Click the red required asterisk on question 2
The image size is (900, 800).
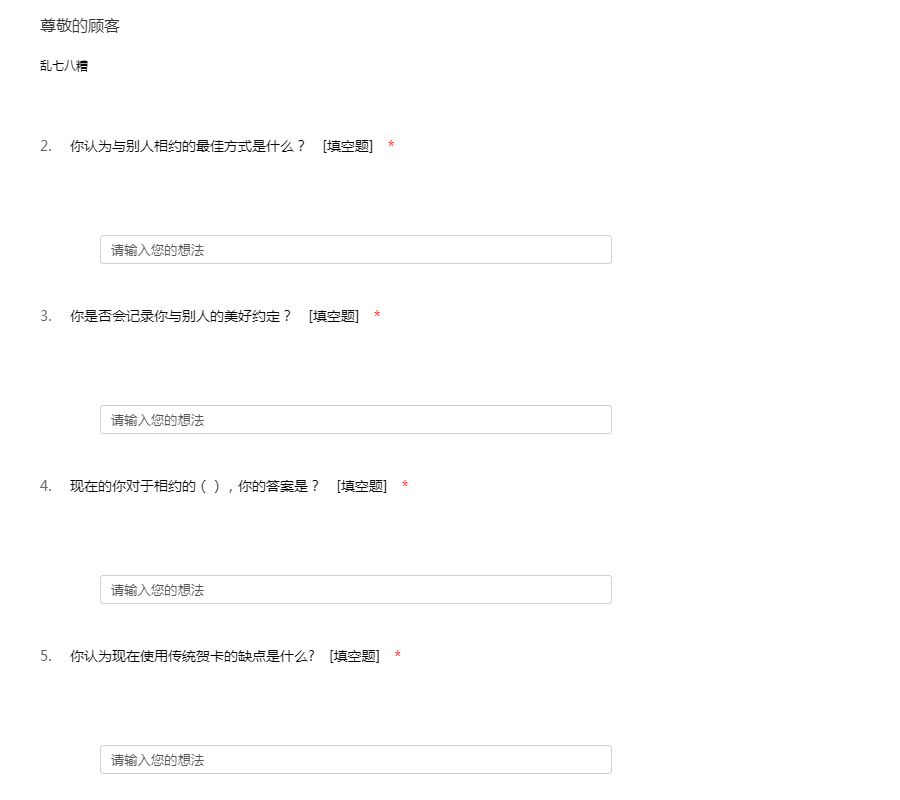[391, 146]
